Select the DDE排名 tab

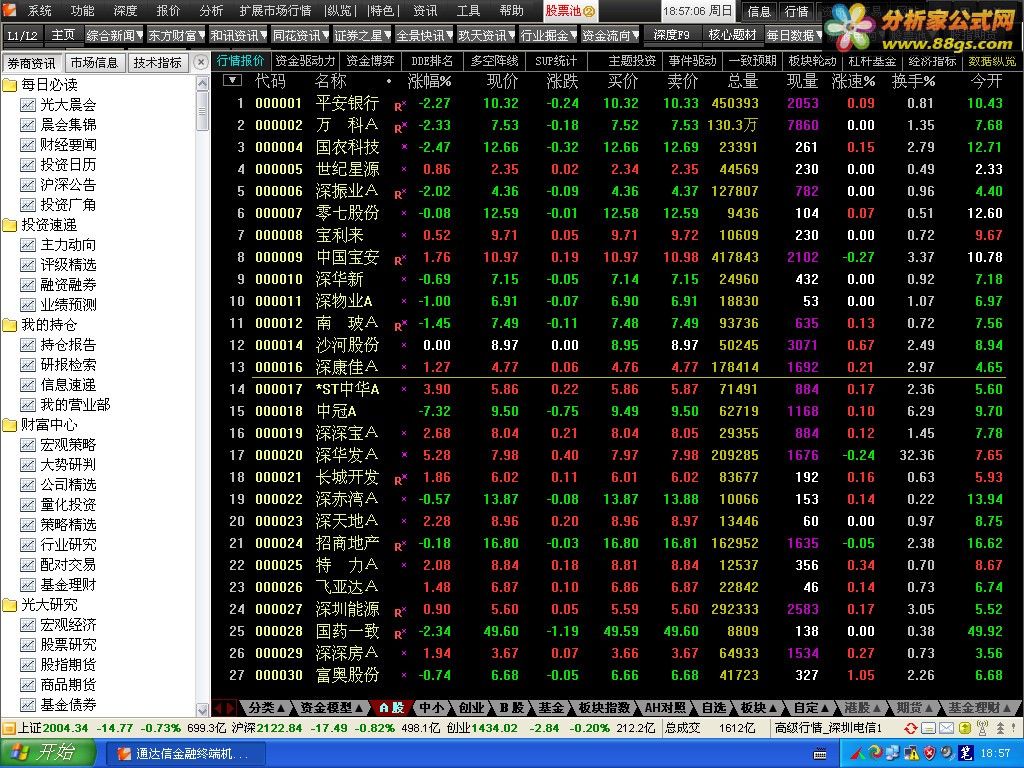point(432,61)
